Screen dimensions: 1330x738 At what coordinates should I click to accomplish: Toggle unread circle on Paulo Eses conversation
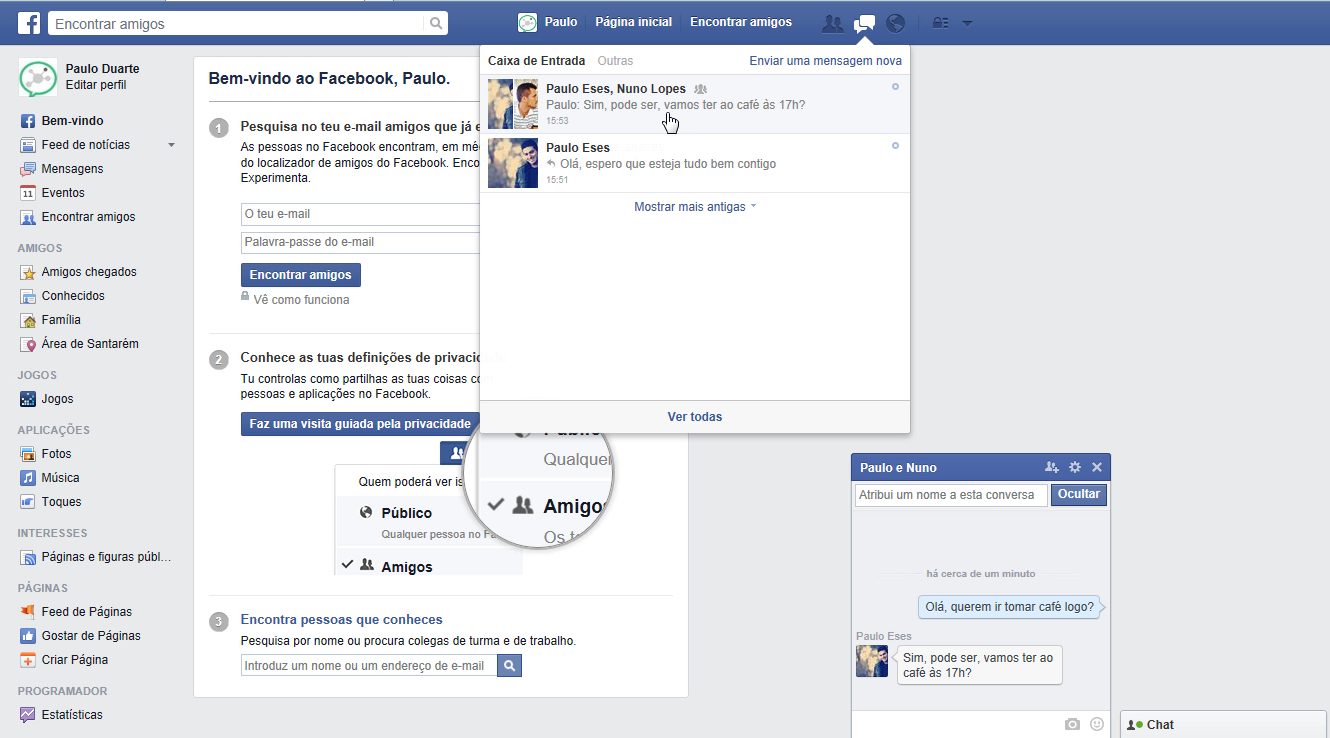(895, 146)
